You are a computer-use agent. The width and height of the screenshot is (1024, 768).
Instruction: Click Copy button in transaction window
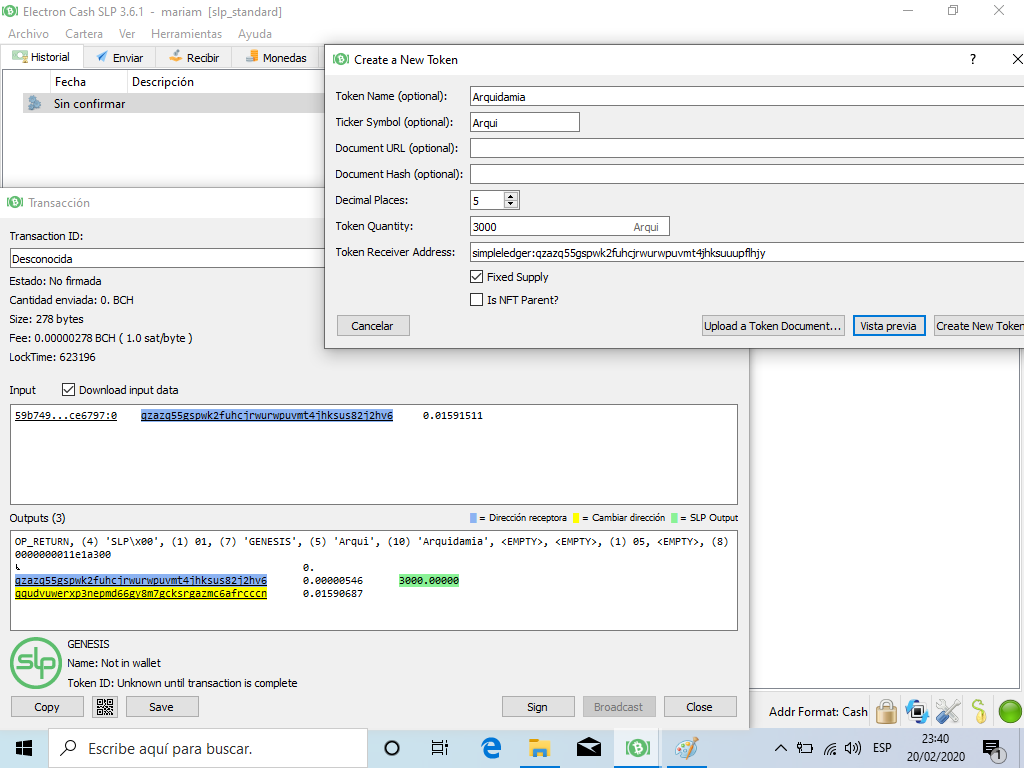pyautogui.click(x=47, y=707)
